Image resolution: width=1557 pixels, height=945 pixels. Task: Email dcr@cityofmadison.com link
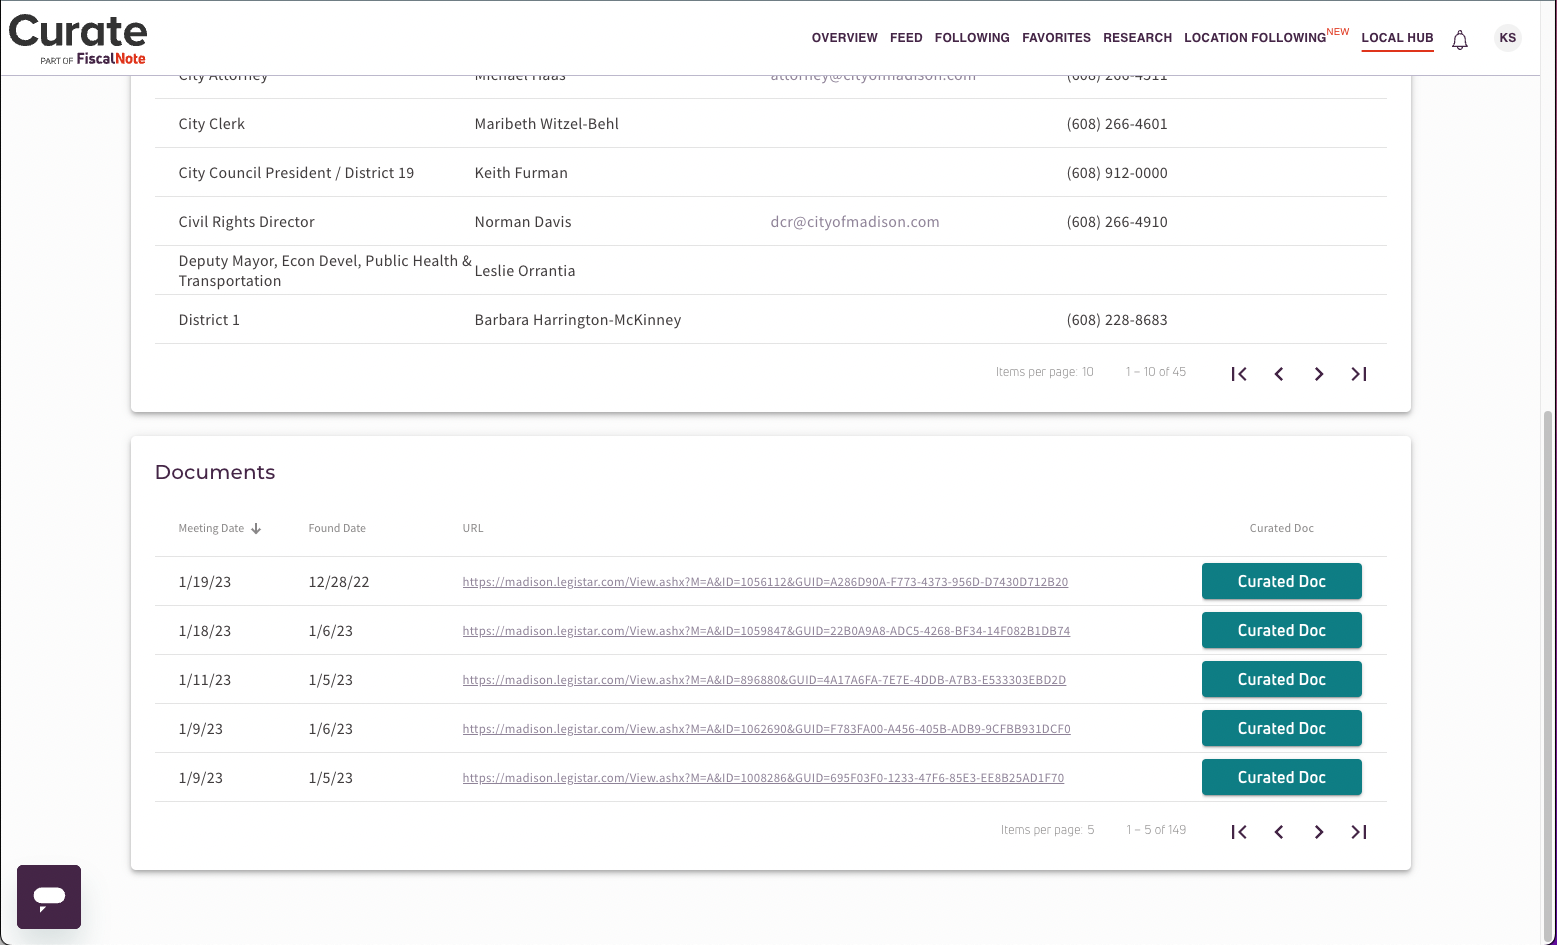click(x=855, y=222)
